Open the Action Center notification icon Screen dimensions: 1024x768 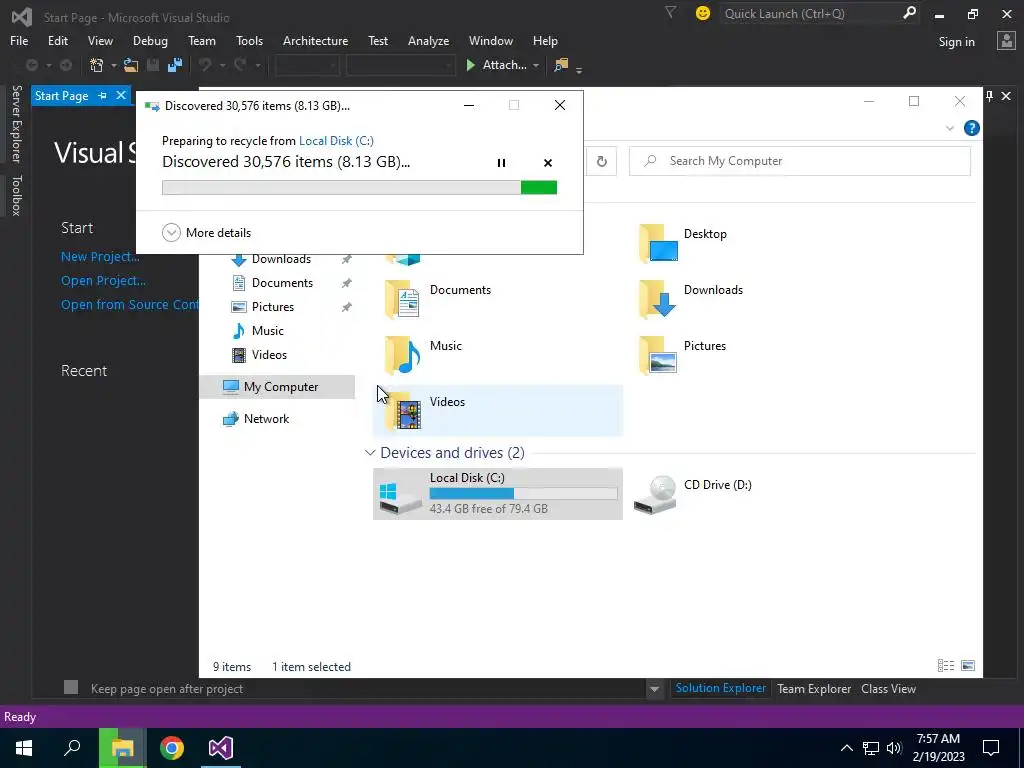point(991,748)
